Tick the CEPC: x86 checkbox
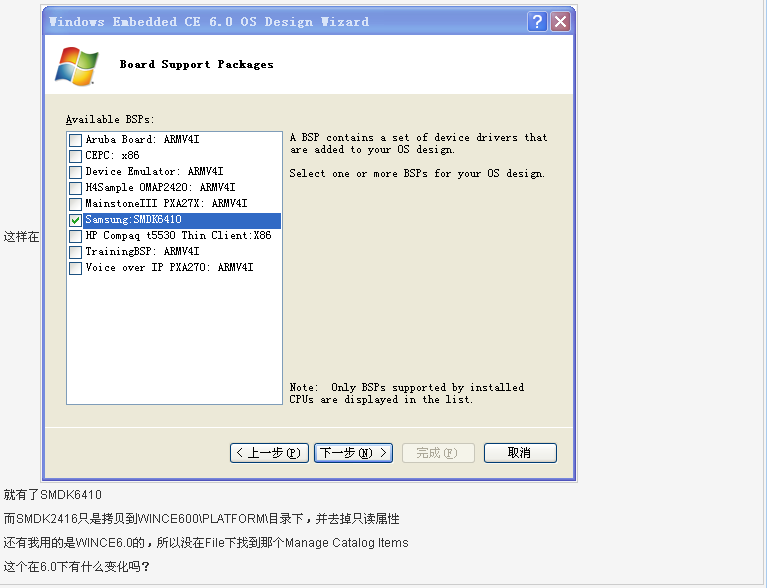The width and height of the screenshot is (767, 588). (75, 157)
